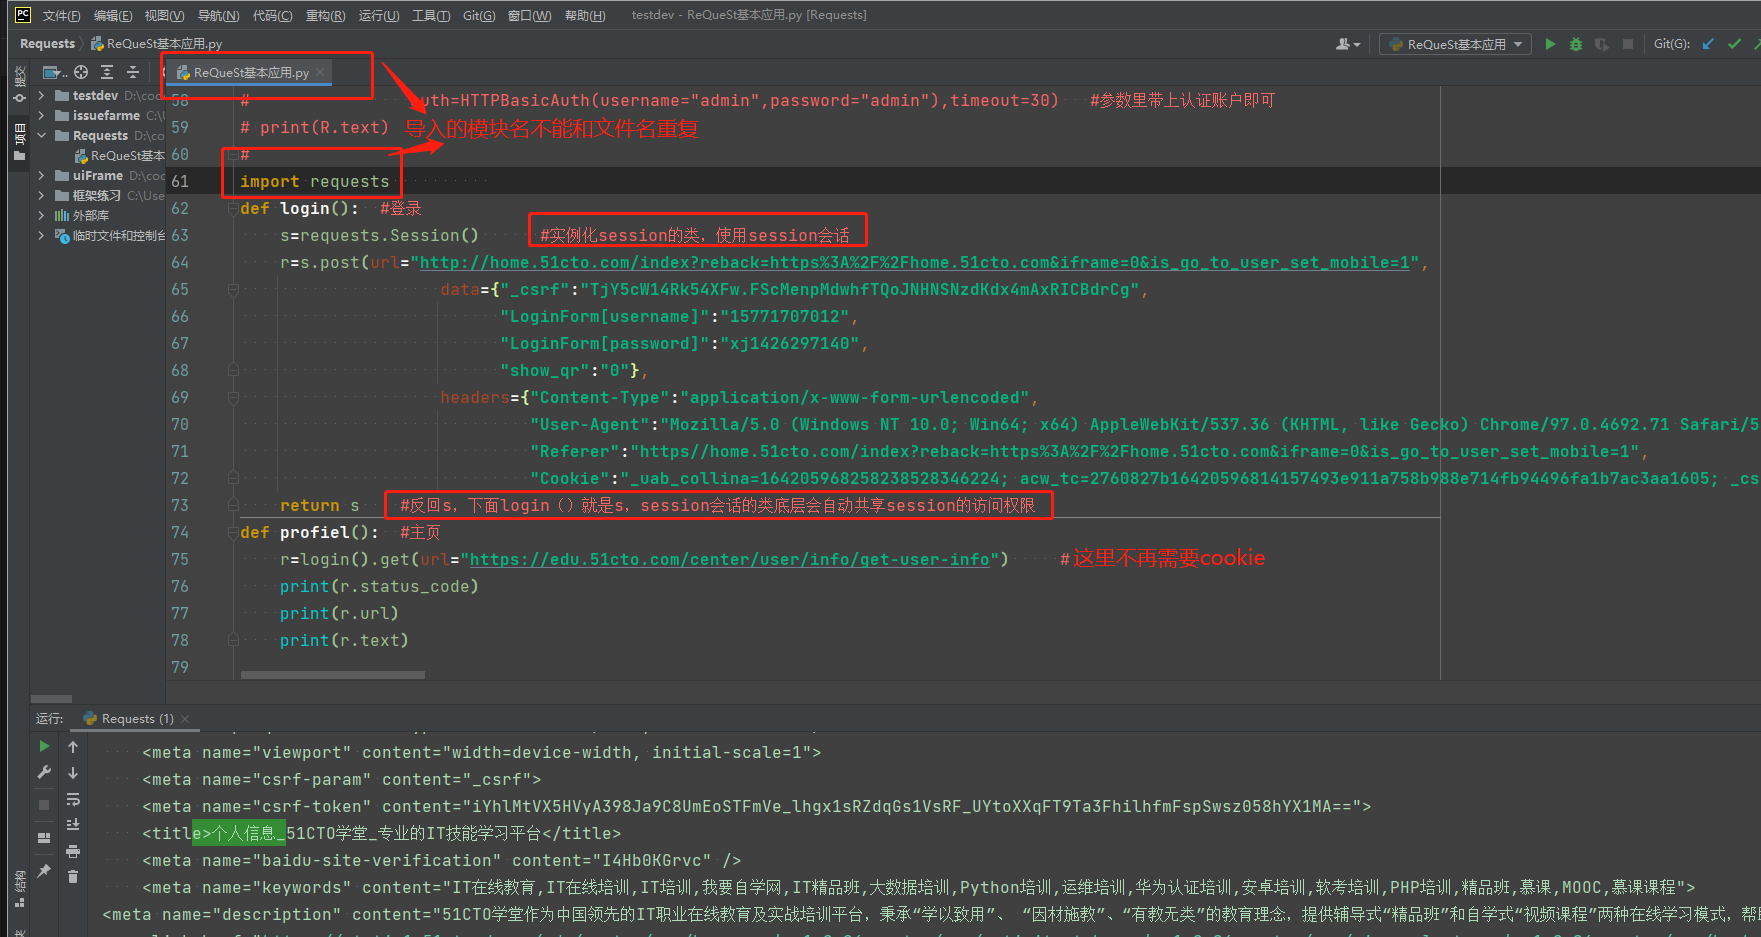Toggle the fold marker on line 73
Screen dimensions: 1761x937
click(233, 505)
